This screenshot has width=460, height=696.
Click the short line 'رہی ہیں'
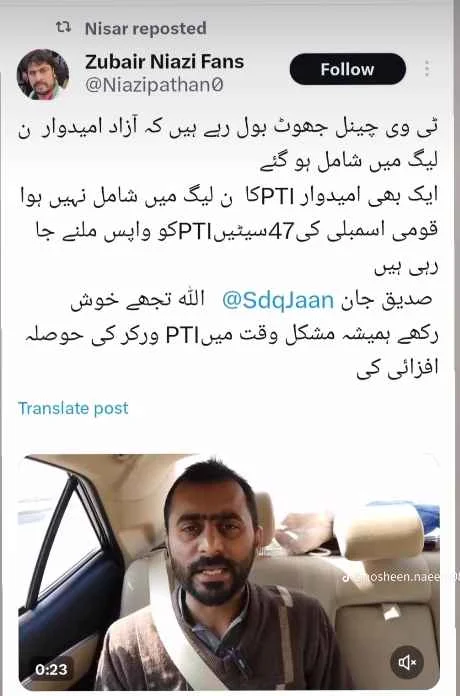pyautogui.click(x=406, y=268)
